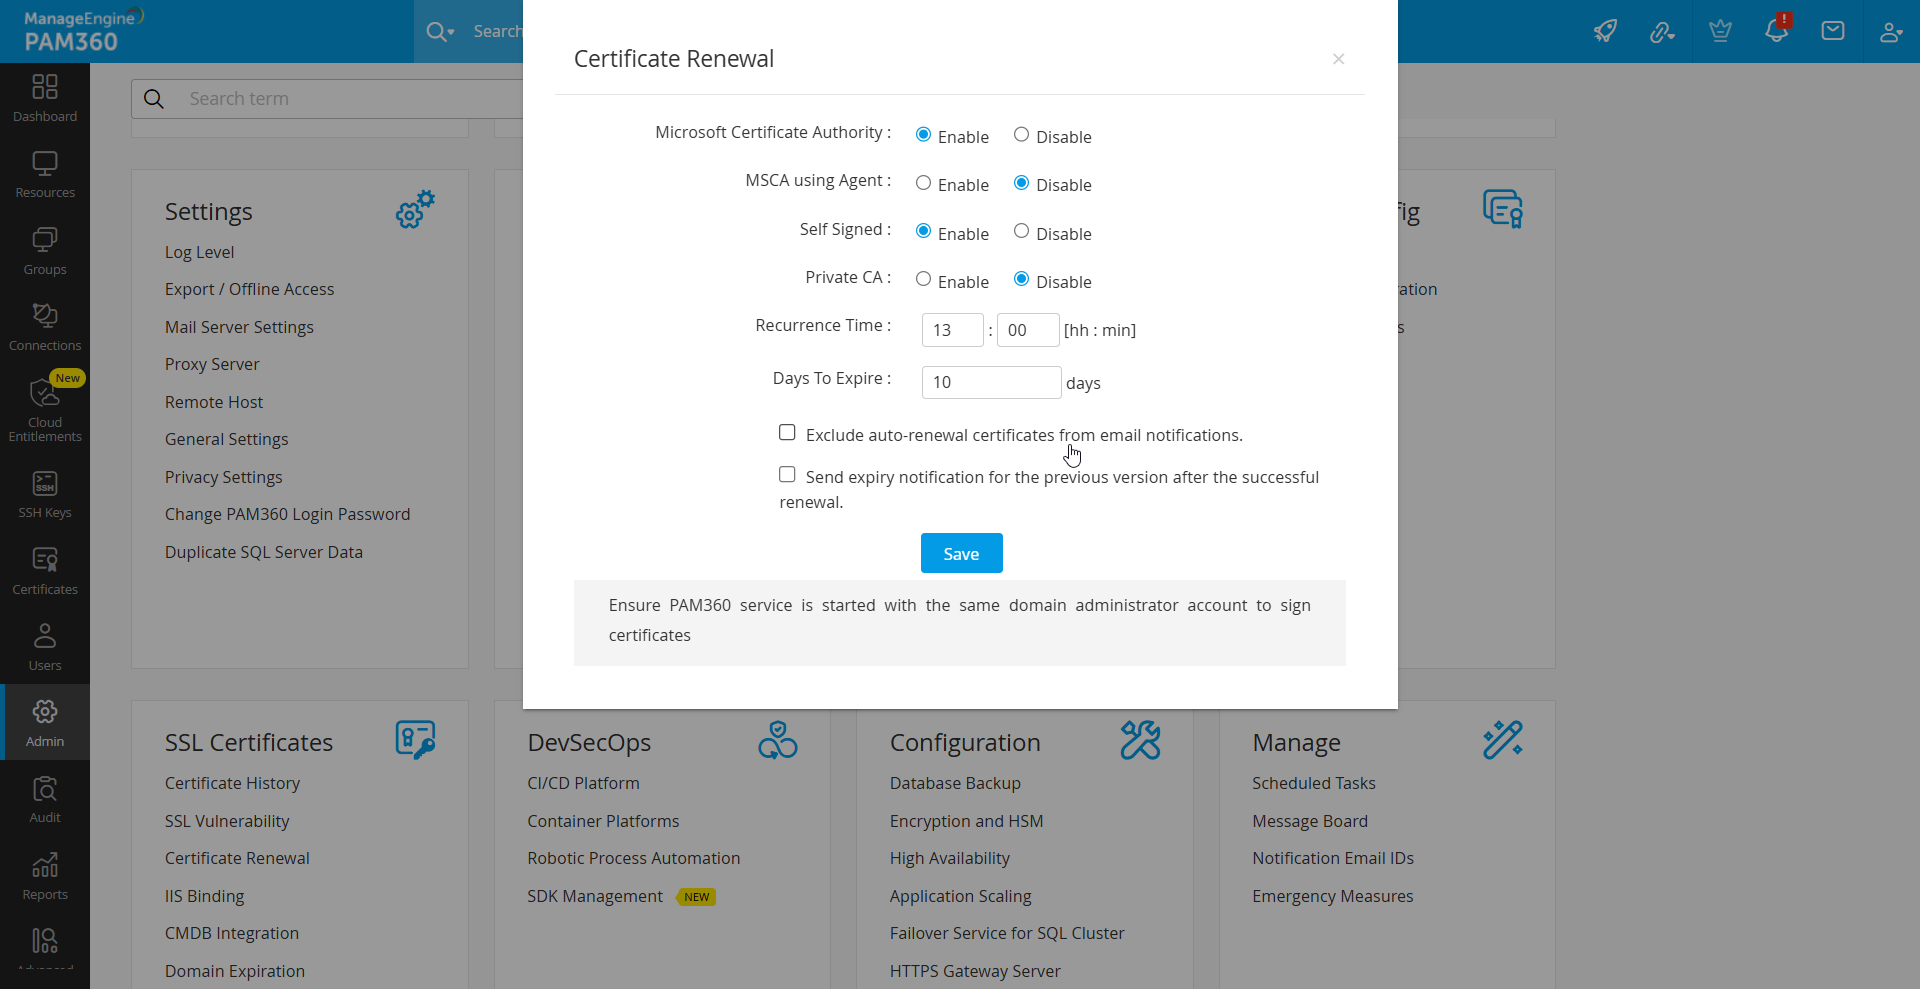Click the rocket icon in header
This screenshot has height=989, width=1920.
tap(1605, 31)
